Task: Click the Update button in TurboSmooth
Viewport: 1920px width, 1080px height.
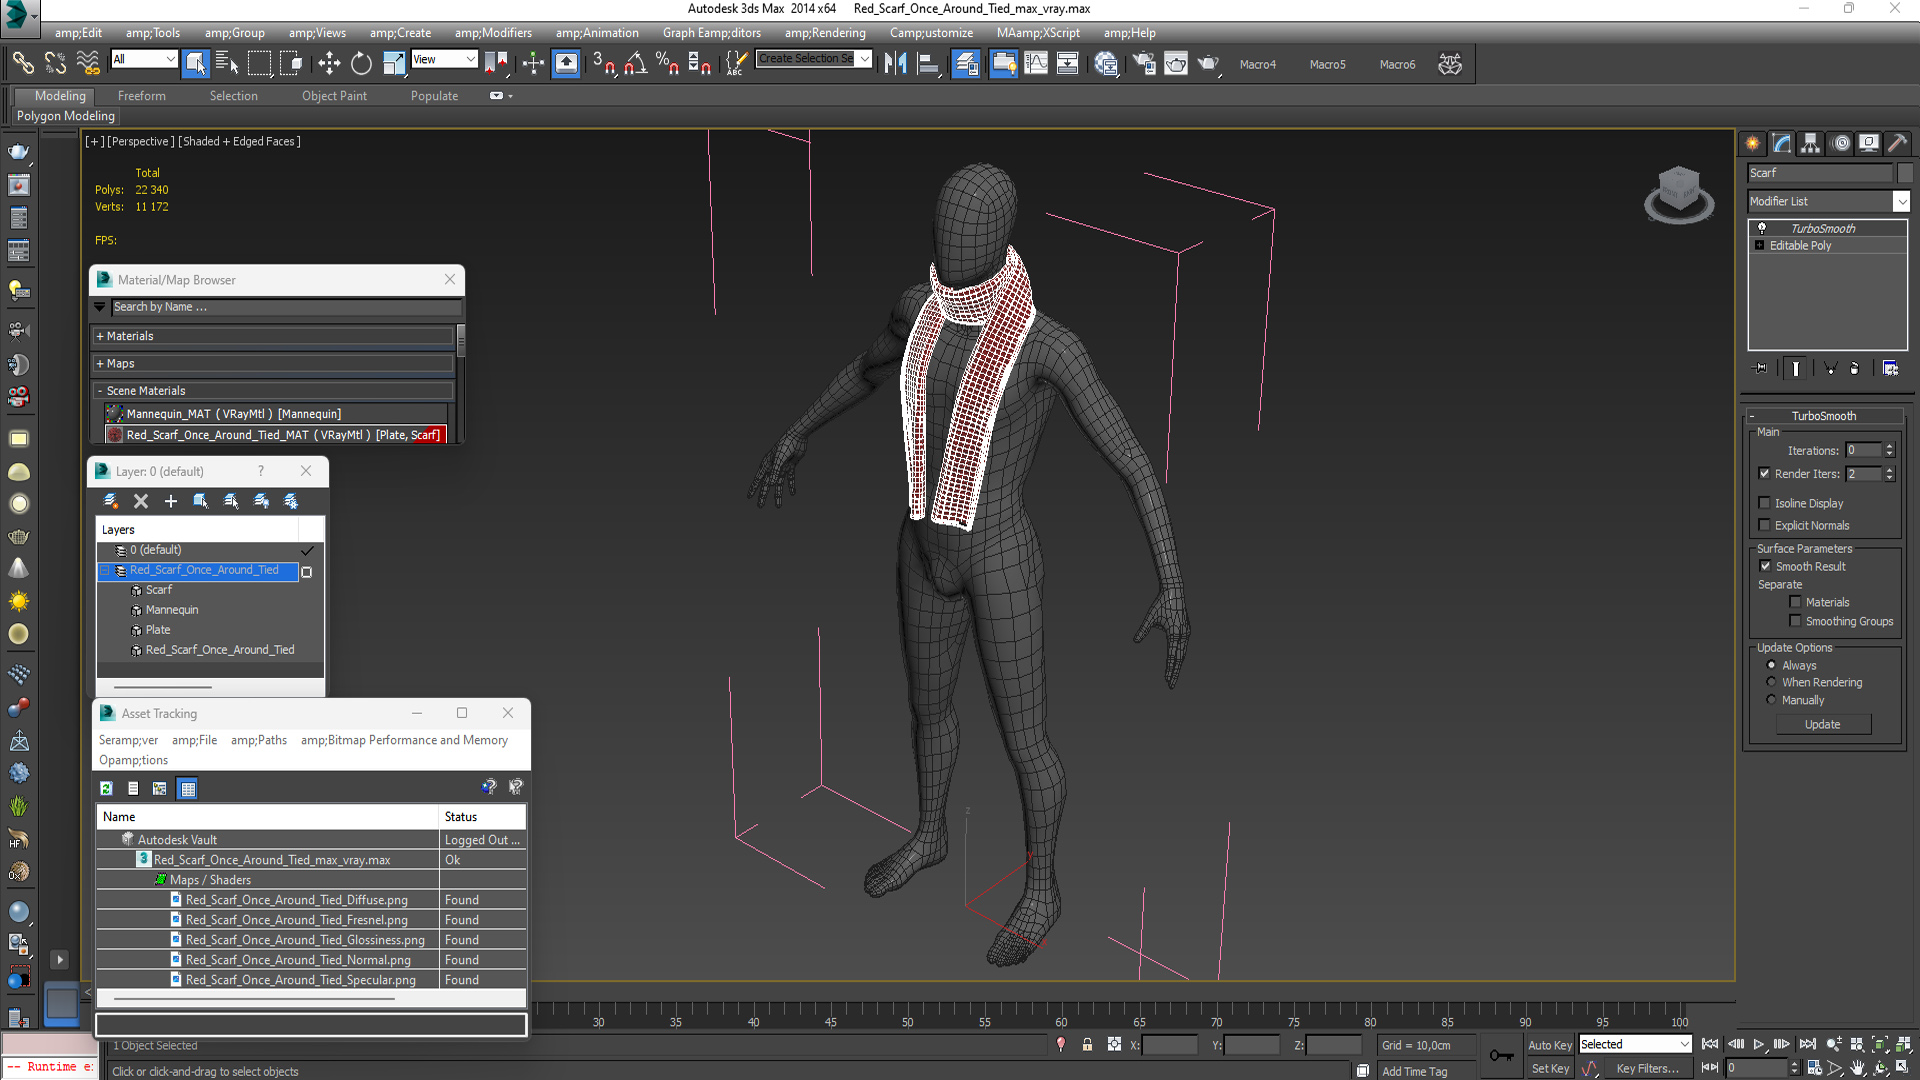Action: pyautogui.click(x=1822, y=724)
